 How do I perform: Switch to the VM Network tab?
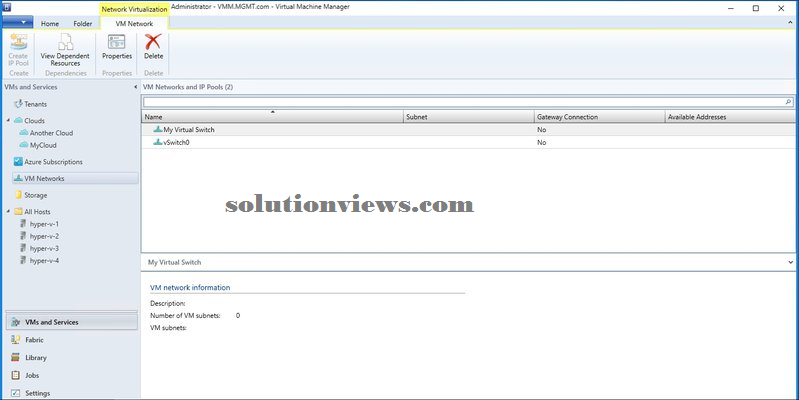click(x=135, y=23)
